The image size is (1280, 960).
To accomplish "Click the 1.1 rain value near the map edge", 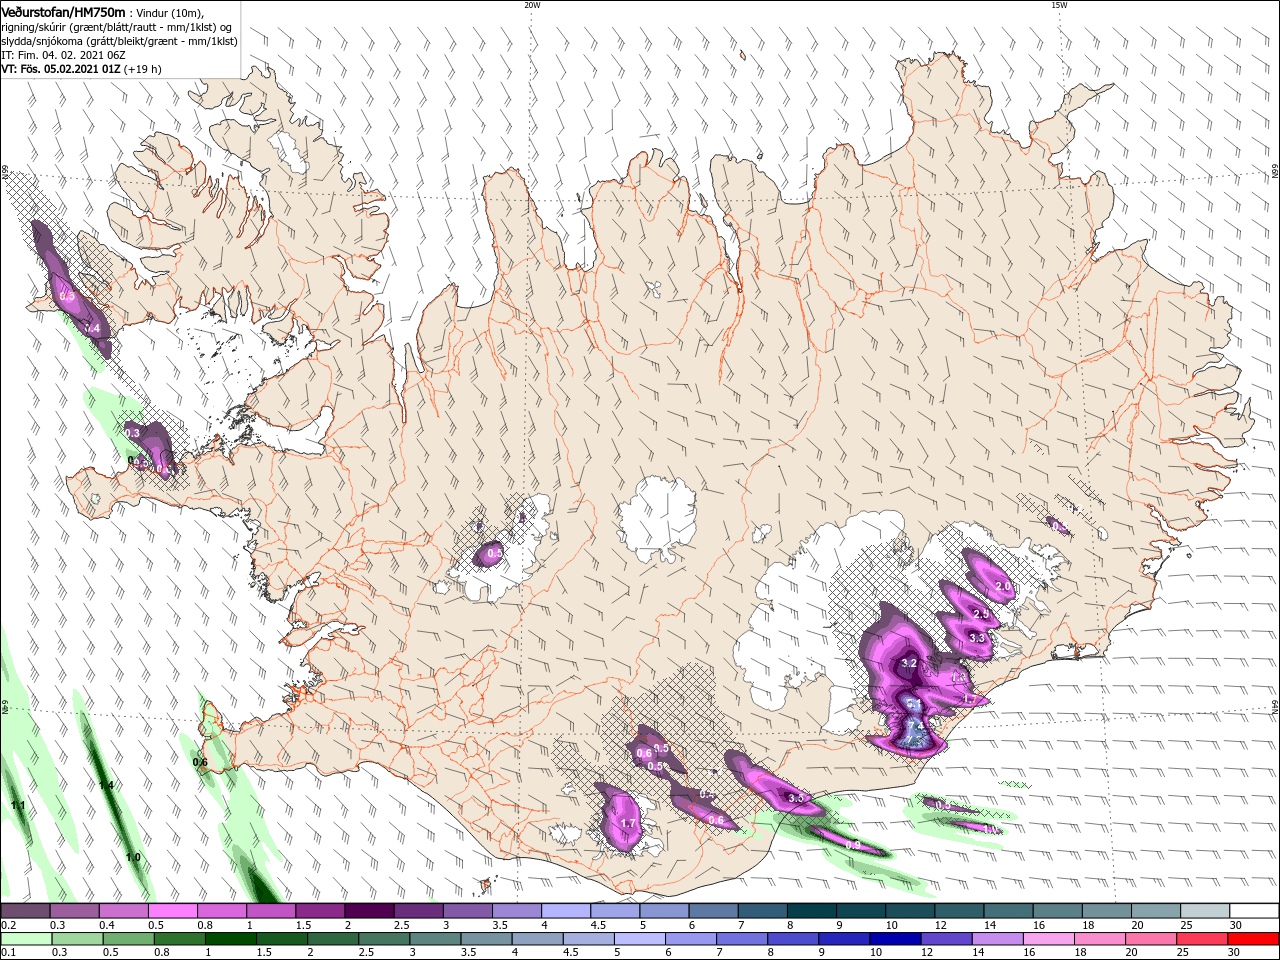I will (17, 806).
